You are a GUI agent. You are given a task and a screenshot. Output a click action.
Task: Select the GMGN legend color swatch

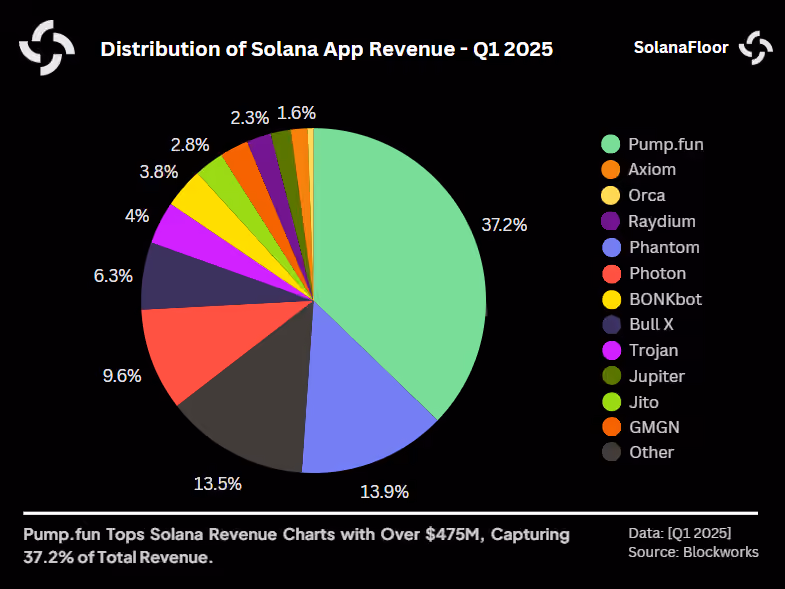611,427
